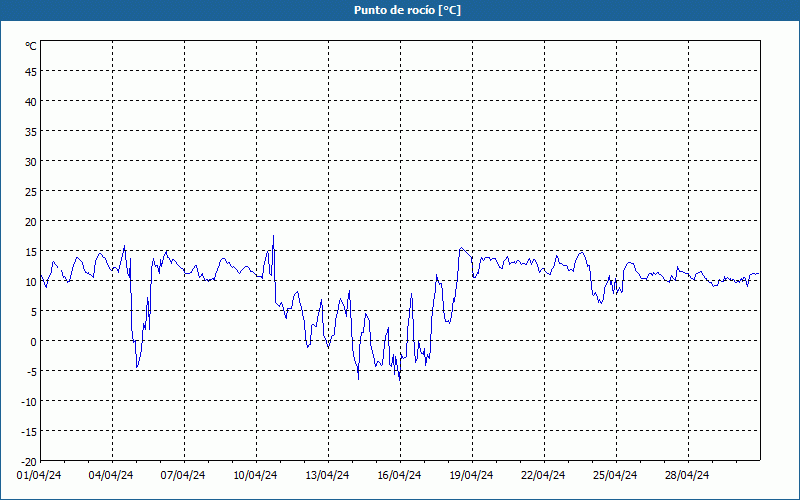The height and width of the screenshot is (500, 800).
Task: Click the y-axis label -20
Action: (29, 462)
